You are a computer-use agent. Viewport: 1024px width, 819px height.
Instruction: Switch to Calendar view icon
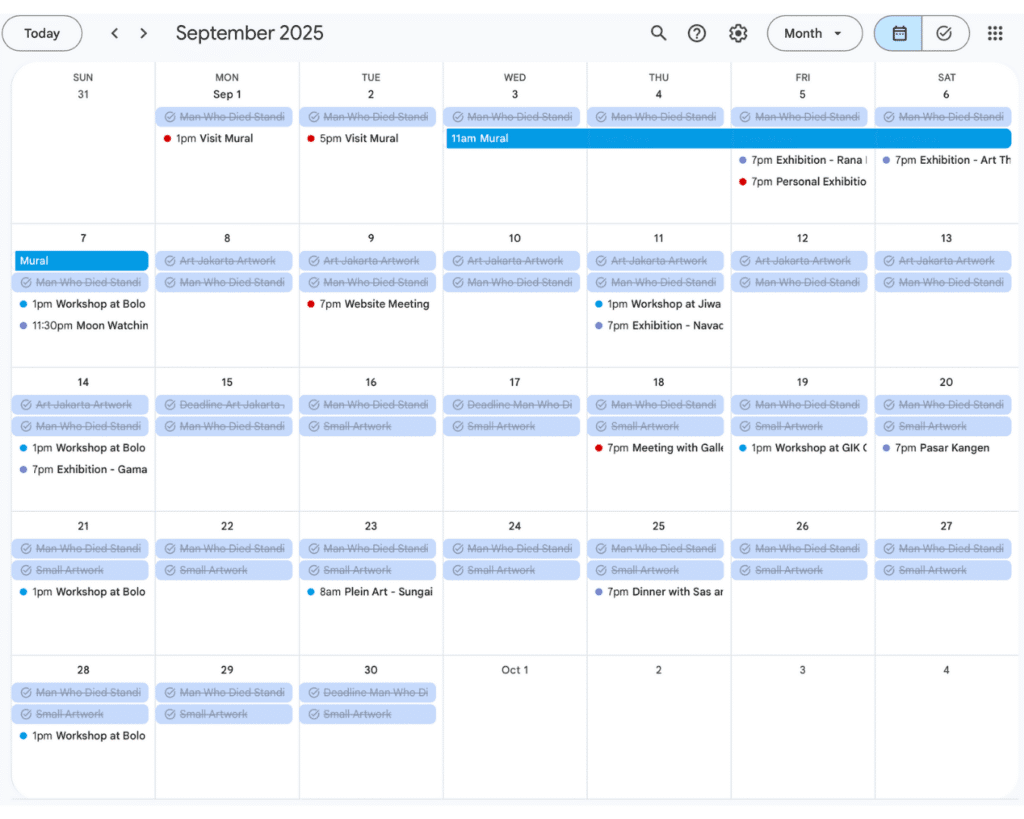pos(898,33)
